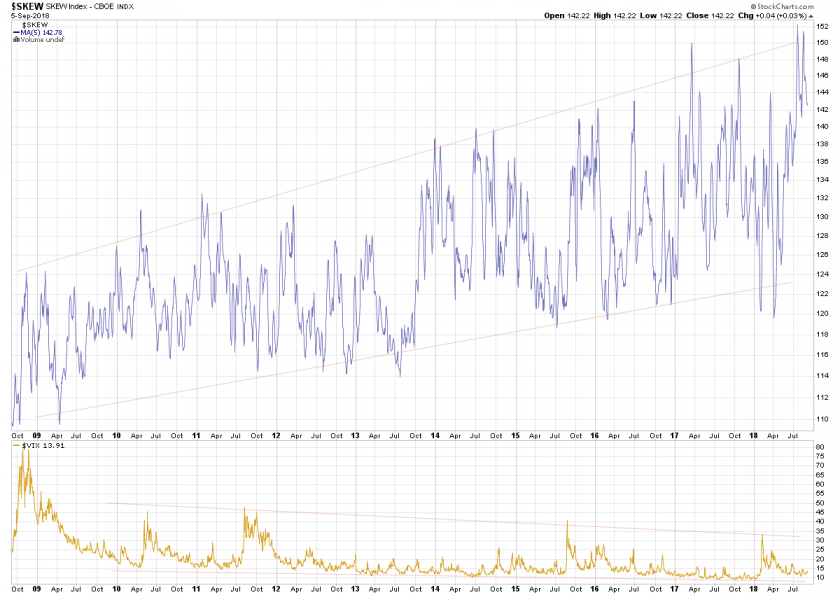Click year '12' on the VIX panel time axis
840x595 pixels.
[276, 589]
